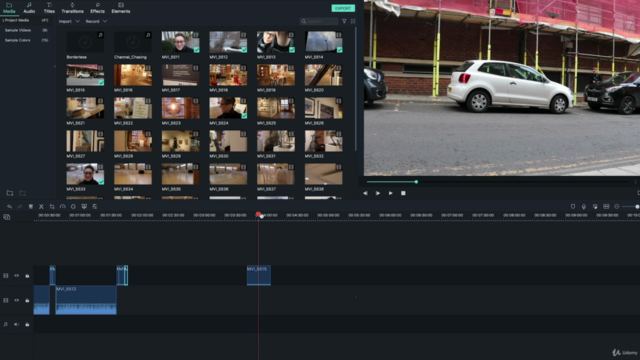
Task: Open the Import dropdown
Action: pyautogui.click(x=69, y=21)
